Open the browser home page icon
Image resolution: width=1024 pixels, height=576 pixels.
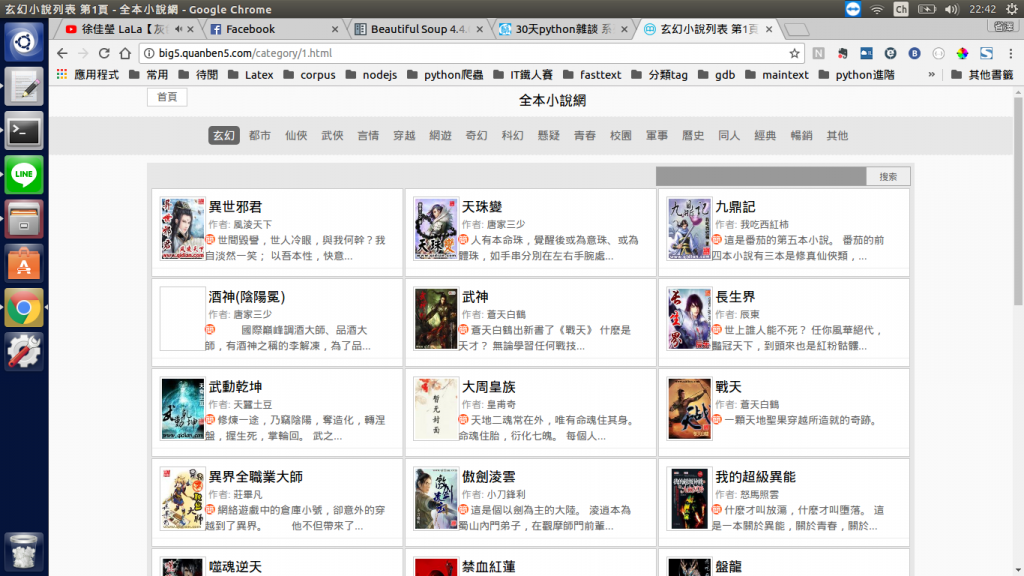pyautogui.click(x=125, y=54)
